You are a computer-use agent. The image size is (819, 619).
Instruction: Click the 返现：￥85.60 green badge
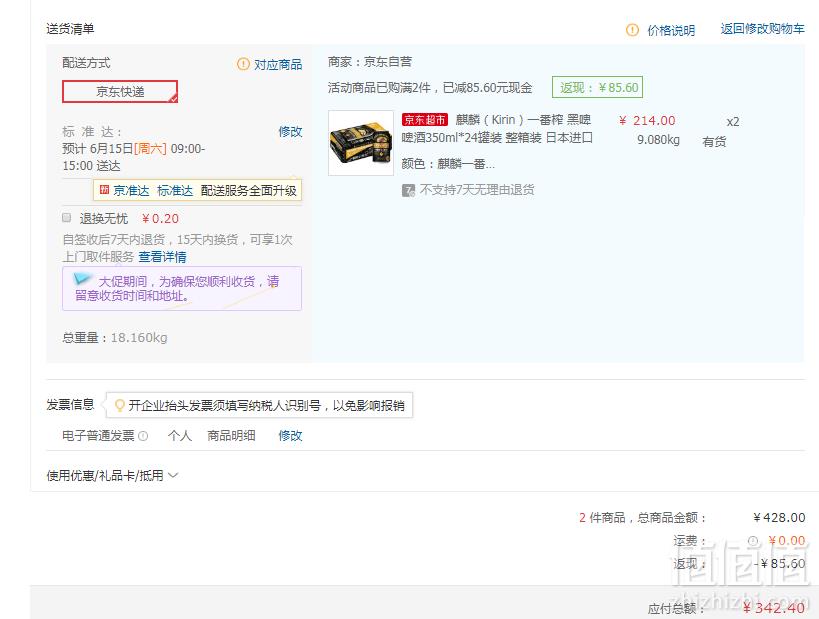(x=598, y=87)
